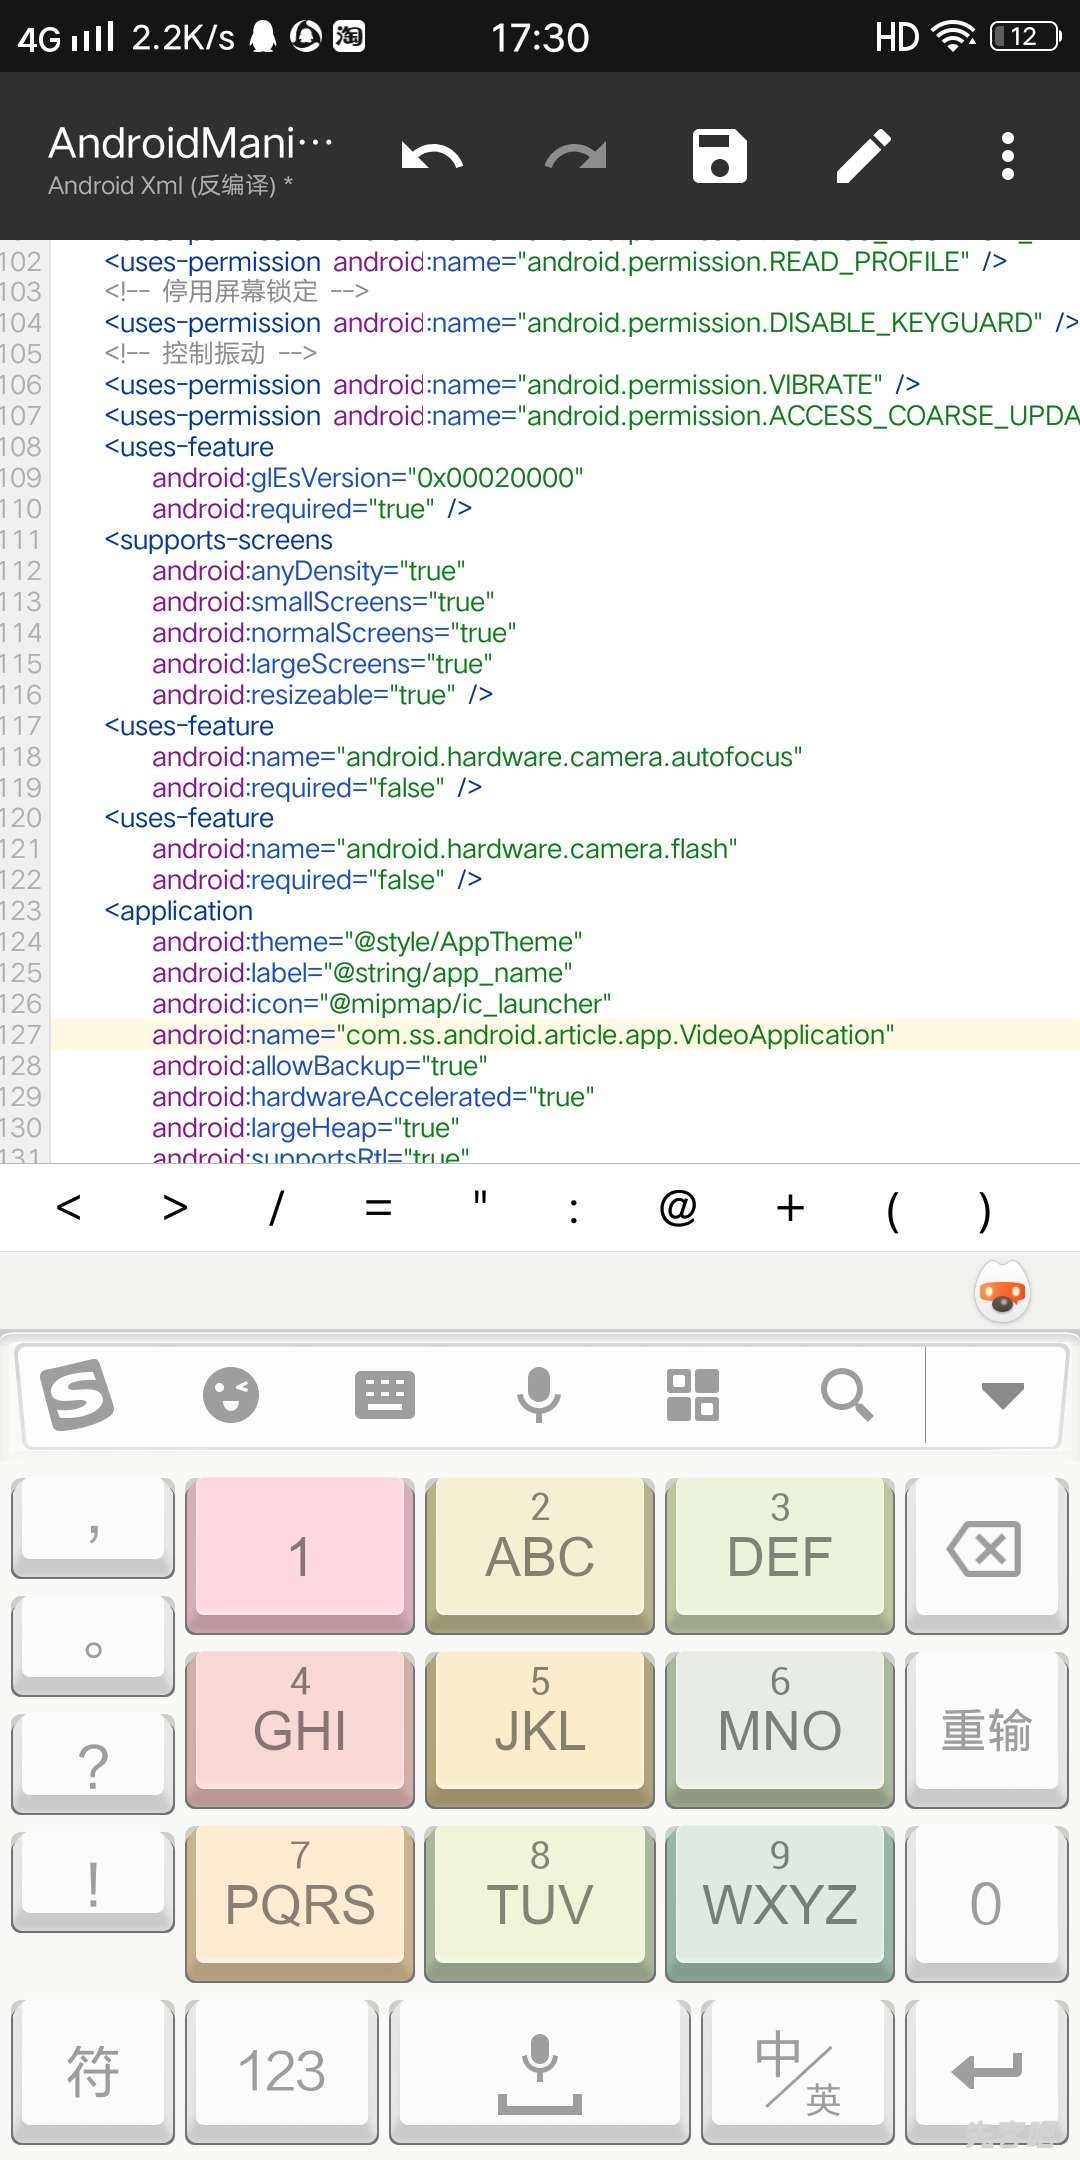The height and width of the screenshot is (2160, 1080).
Task: Tap the redo arrow in toolbar
Action: 576,157
